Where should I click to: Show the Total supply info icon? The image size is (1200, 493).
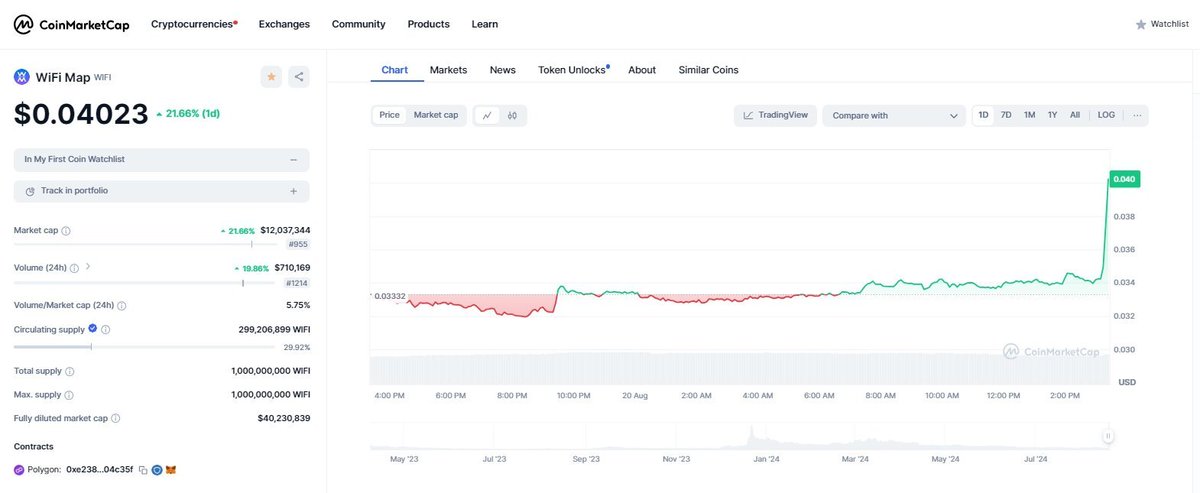(x=71, y=371)
